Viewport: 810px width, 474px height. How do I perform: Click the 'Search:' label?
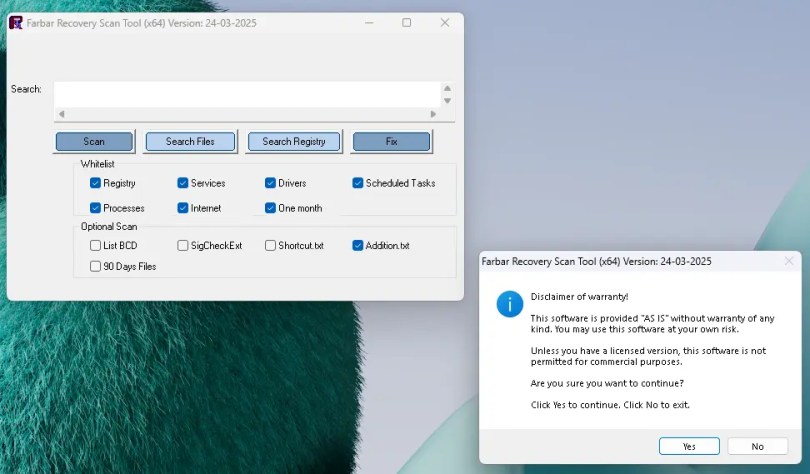[26, 89]
